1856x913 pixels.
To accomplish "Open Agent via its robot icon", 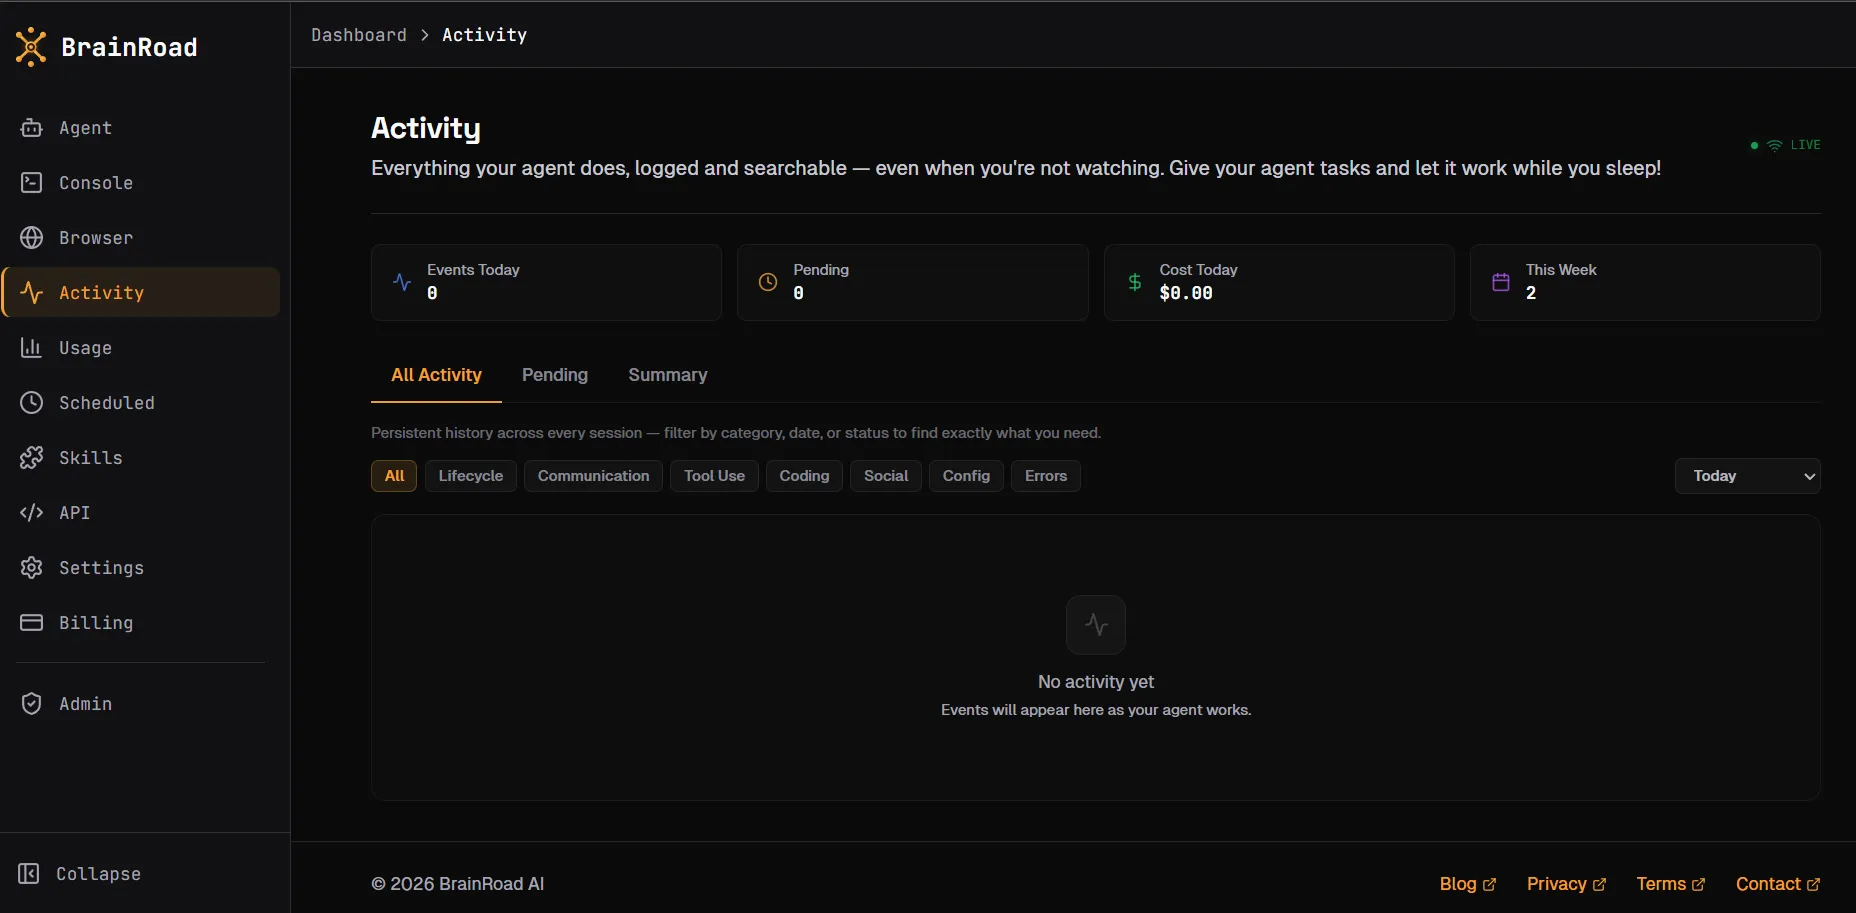I will click(32, 128).
